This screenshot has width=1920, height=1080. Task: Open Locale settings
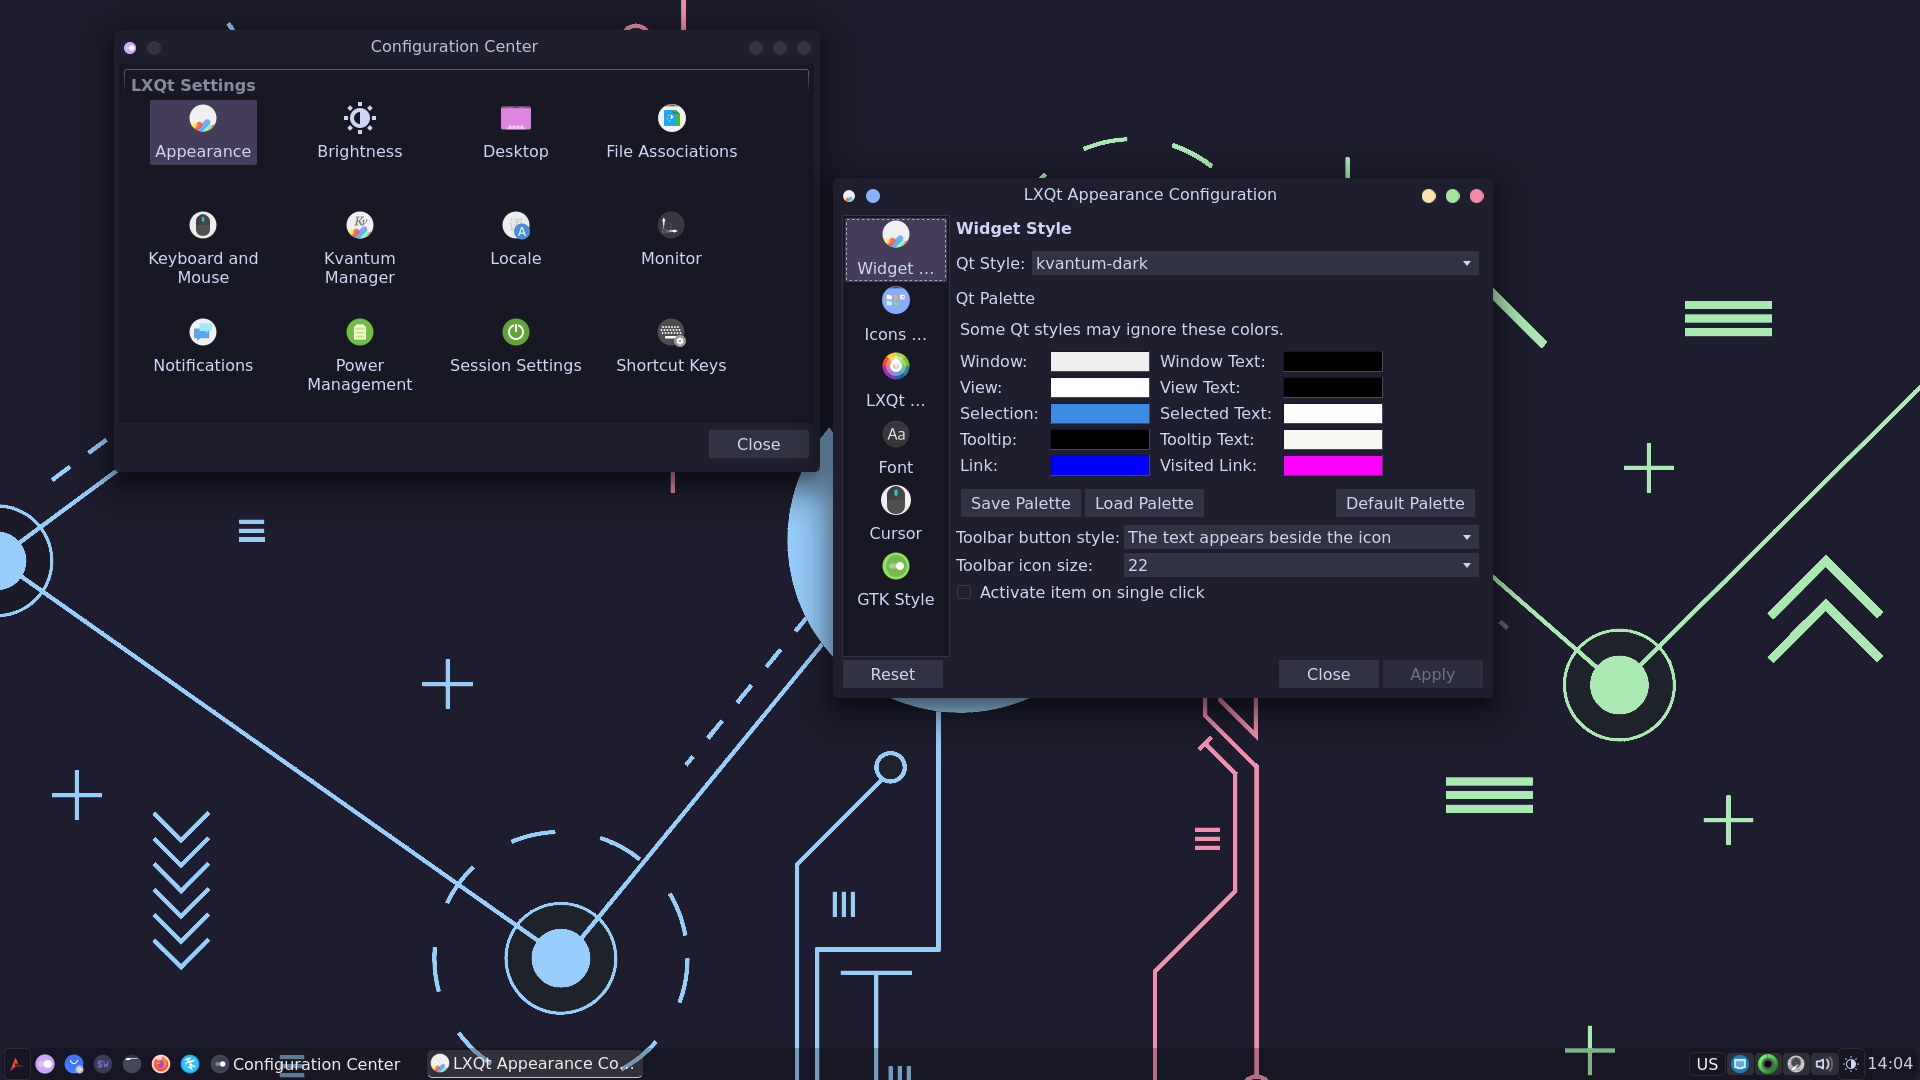point(515,239)
